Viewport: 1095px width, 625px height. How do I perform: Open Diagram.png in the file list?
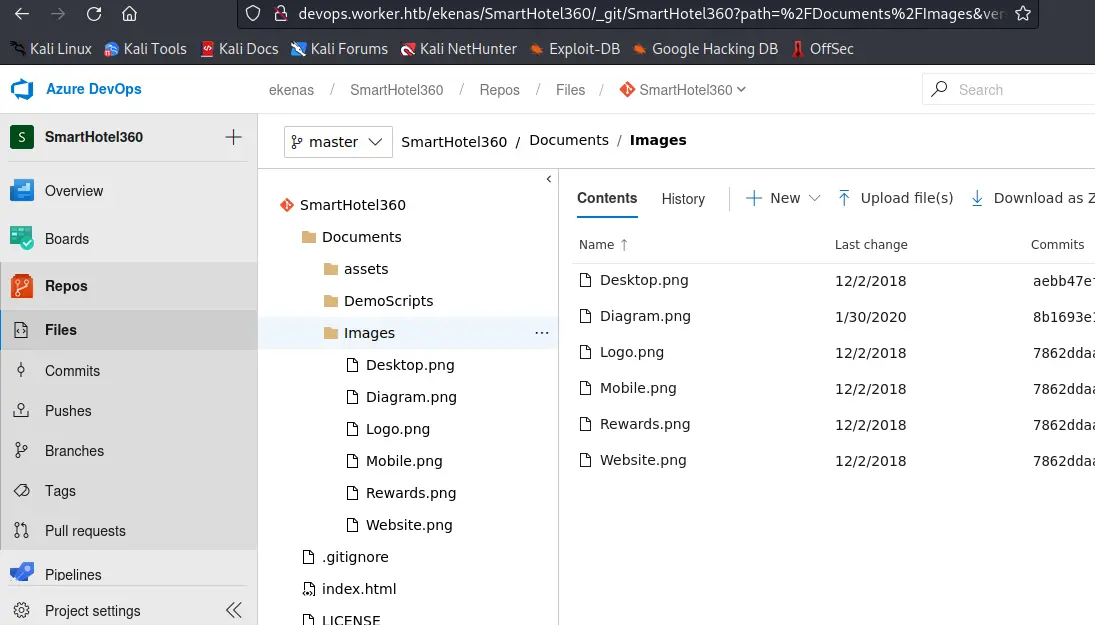(x=645, y=316)
